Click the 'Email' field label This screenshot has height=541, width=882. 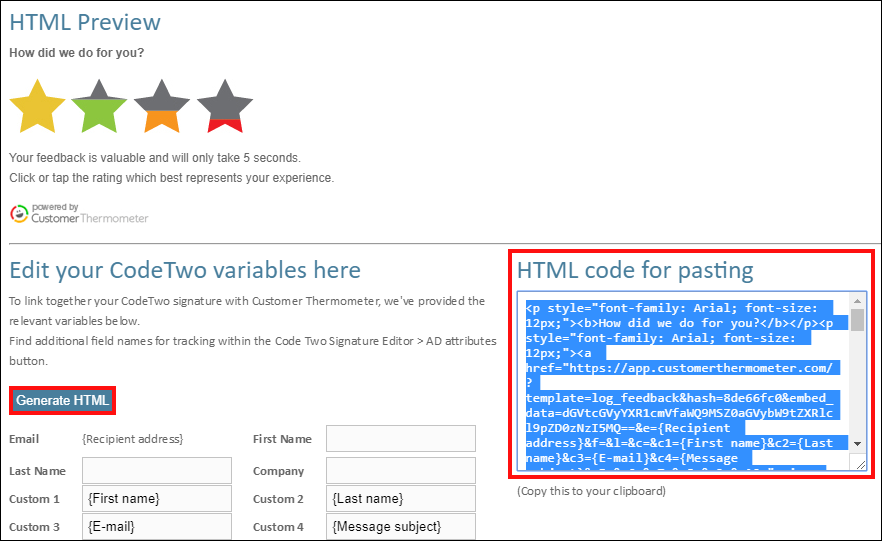(x=24, y=439)
